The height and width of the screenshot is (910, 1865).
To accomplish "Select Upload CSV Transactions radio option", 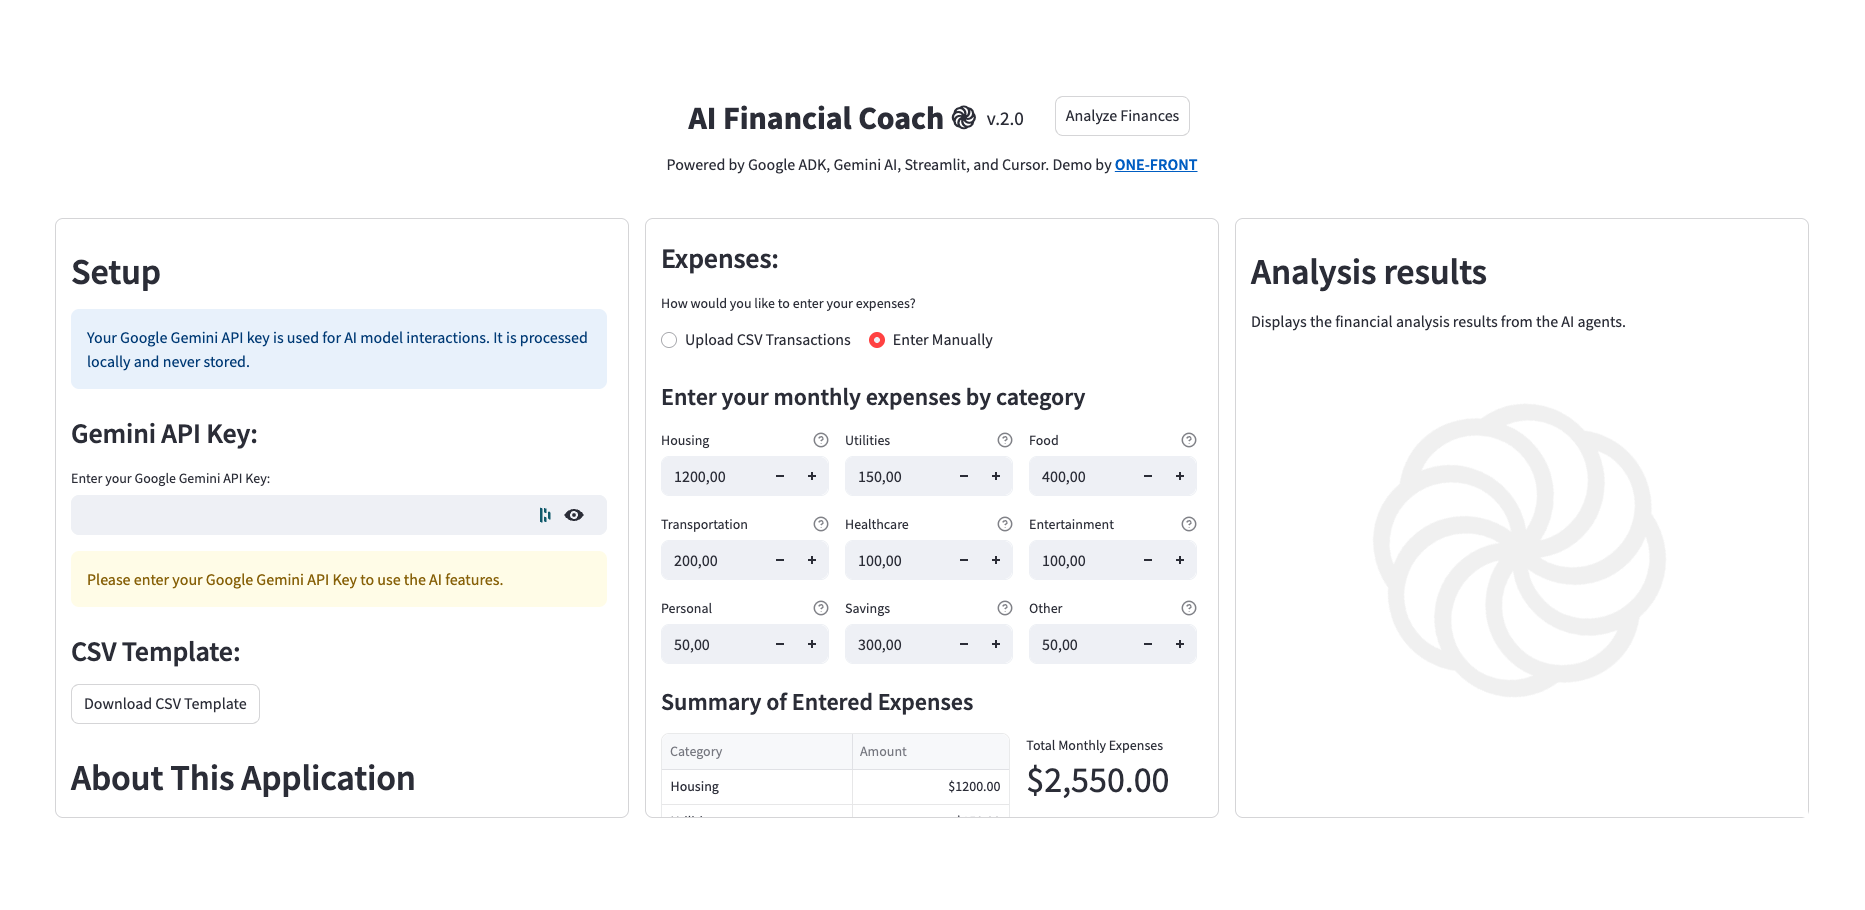I will point(670,340).
